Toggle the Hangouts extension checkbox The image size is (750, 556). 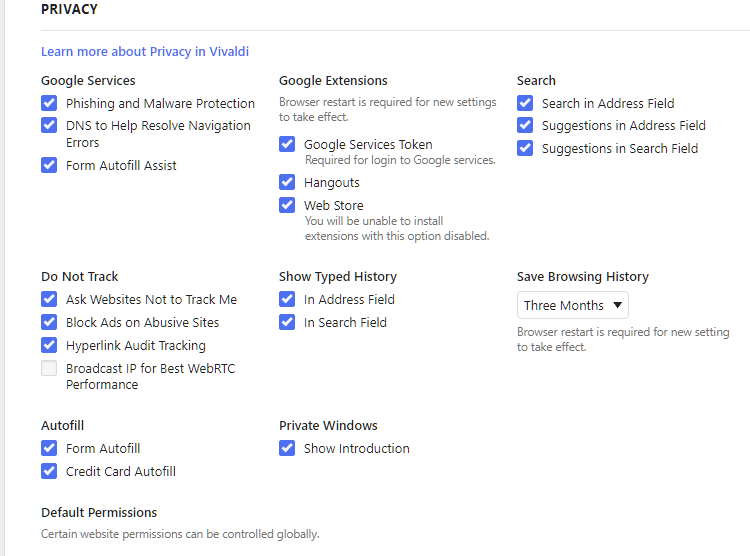(x=287, y=182)
